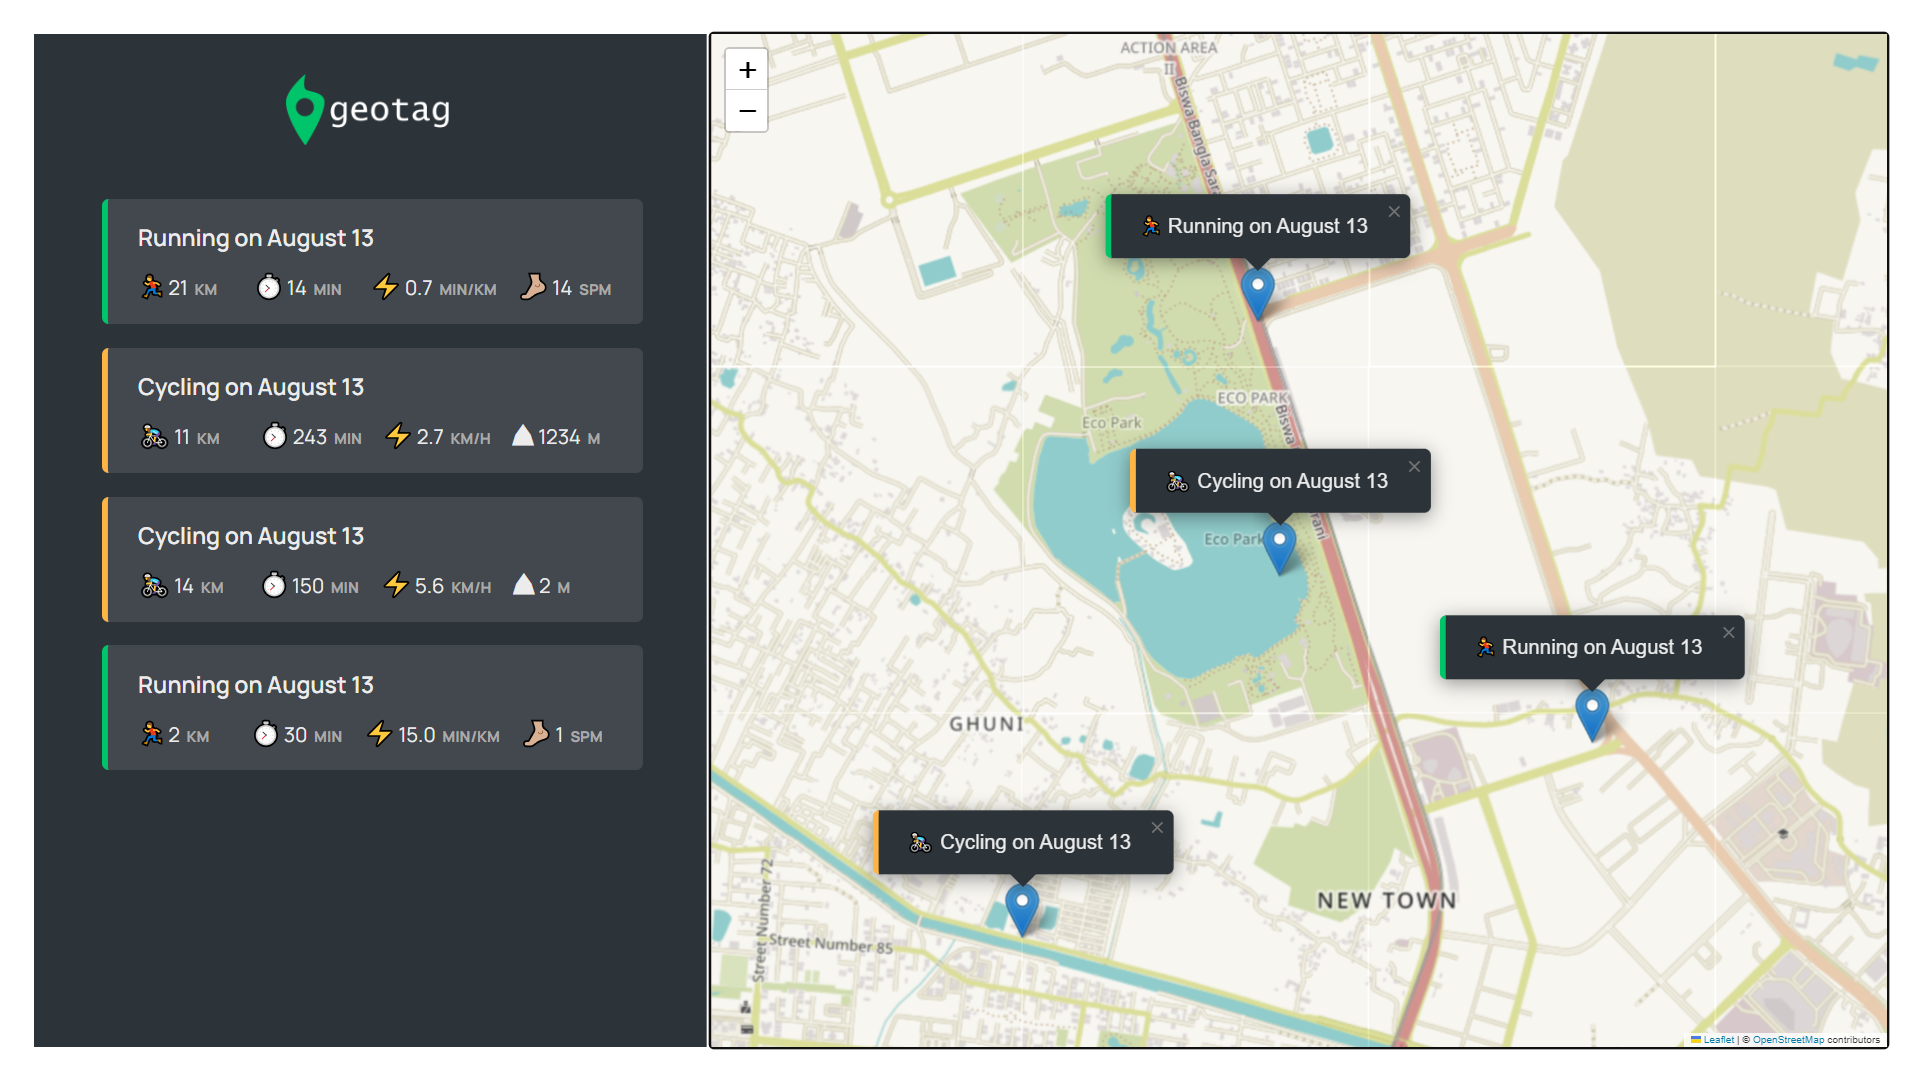Open the Leaflet attribution link
The height and width of the screenshot is (1080, 1920).
point(1718,1040)
